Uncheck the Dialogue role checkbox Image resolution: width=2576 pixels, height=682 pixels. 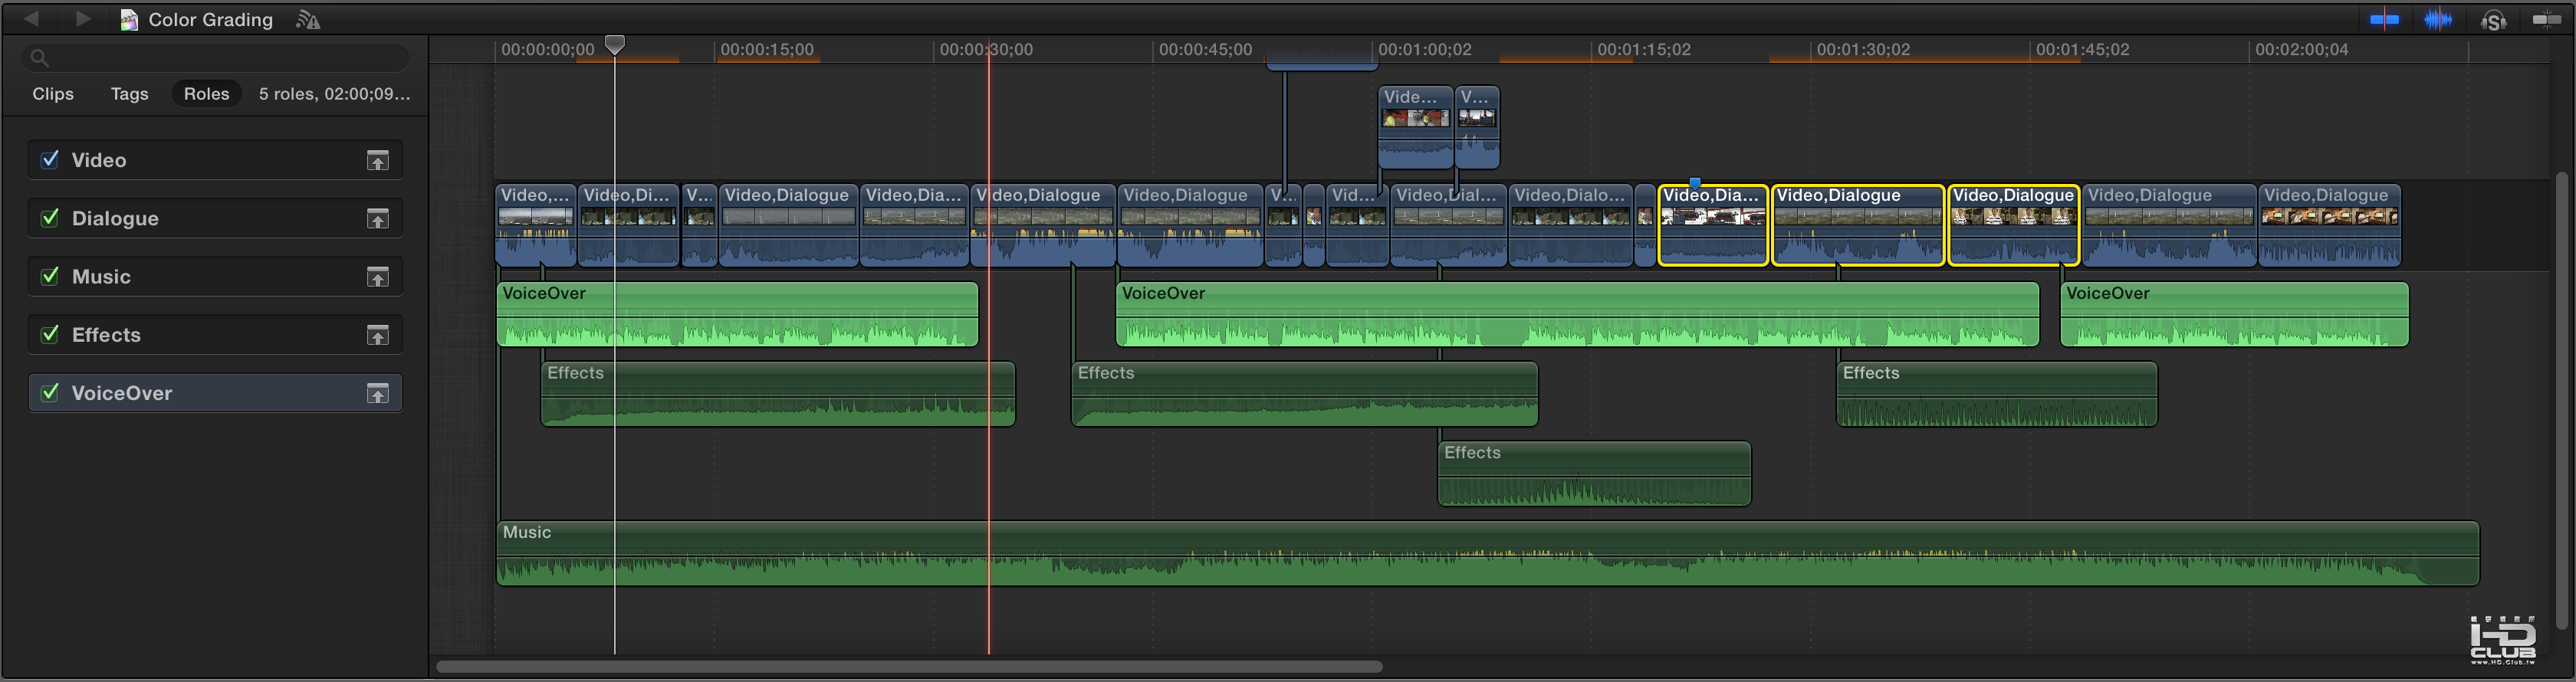(49, 218)
